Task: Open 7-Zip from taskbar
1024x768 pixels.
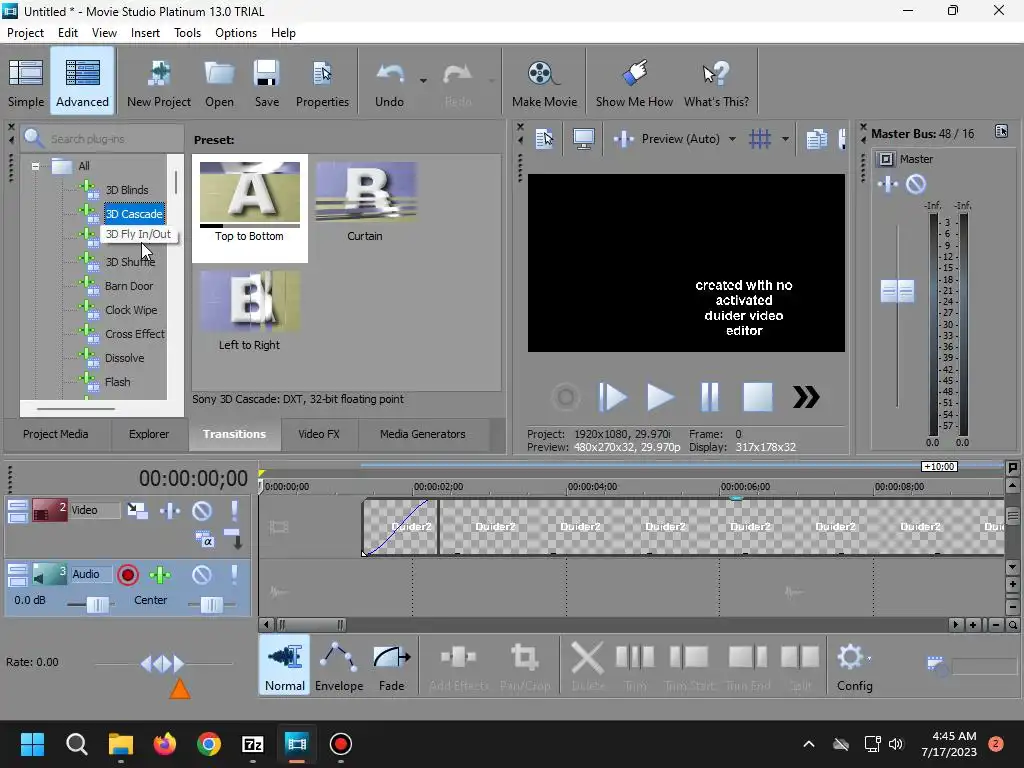Action: point(253,744)
